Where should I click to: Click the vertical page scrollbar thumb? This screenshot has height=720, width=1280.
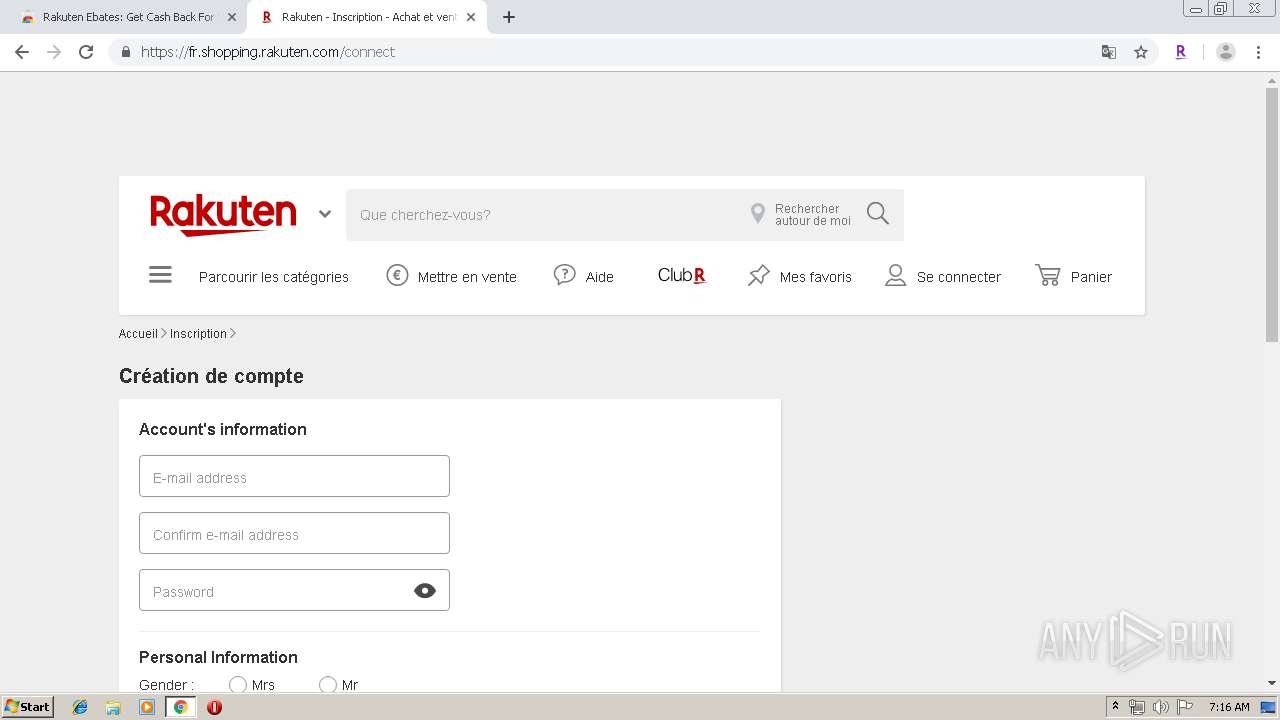coord(1272,215)
